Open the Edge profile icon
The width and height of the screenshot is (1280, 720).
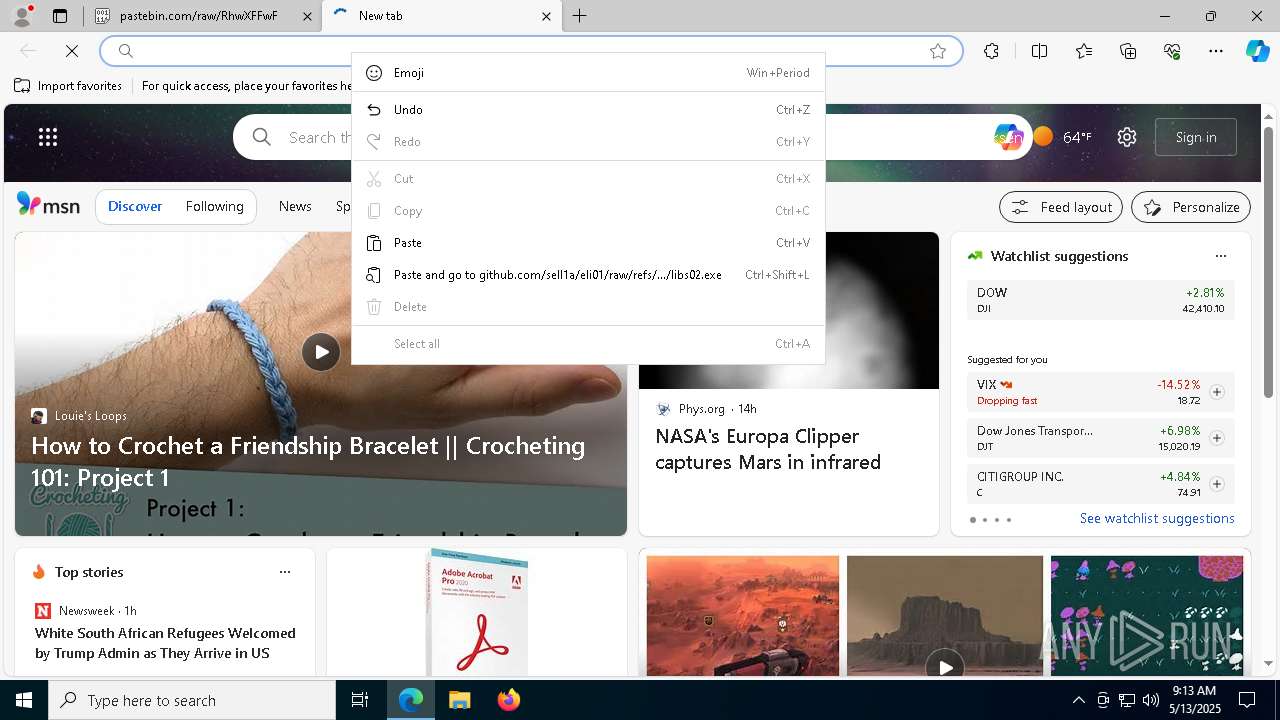(x=22, y=16)
